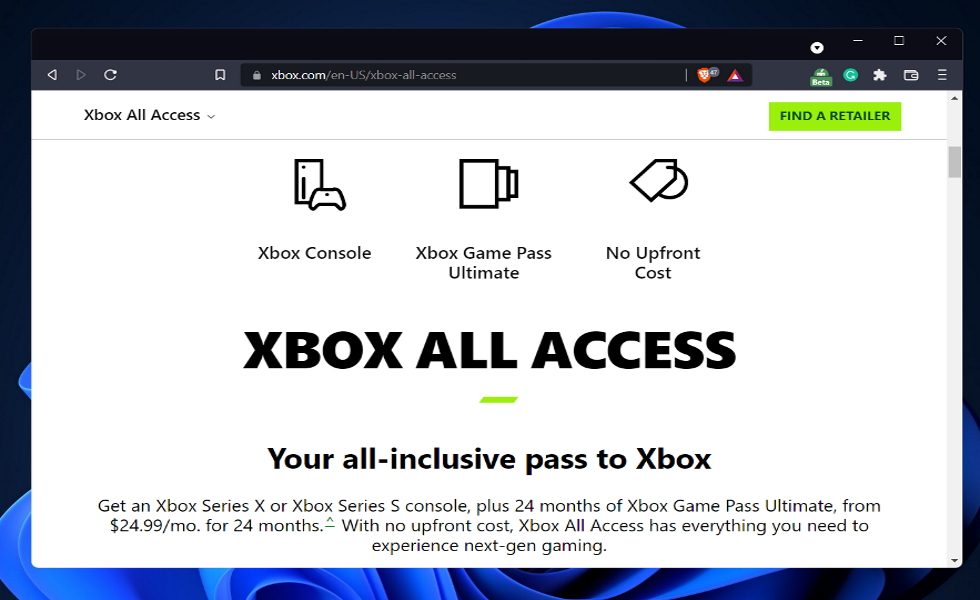Click the No Upfront Cost label

click(x=653, y=262)
